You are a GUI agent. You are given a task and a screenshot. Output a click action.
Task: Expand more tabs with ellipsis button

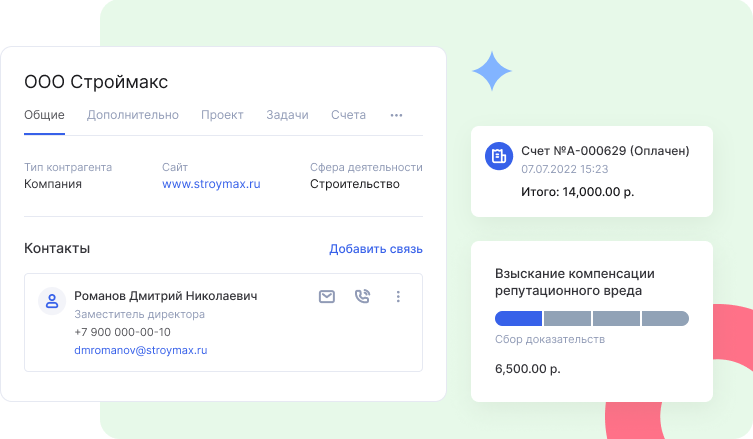pyautogui.click(x=396, y=115)
